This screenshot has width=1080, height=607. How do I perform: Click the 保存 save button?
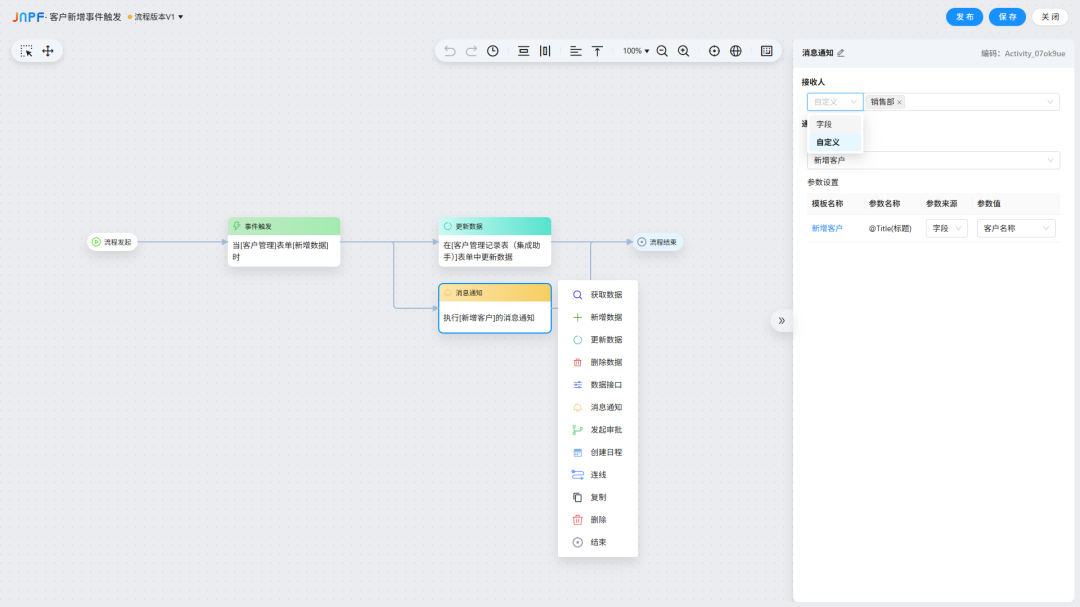coord(1007,17)
